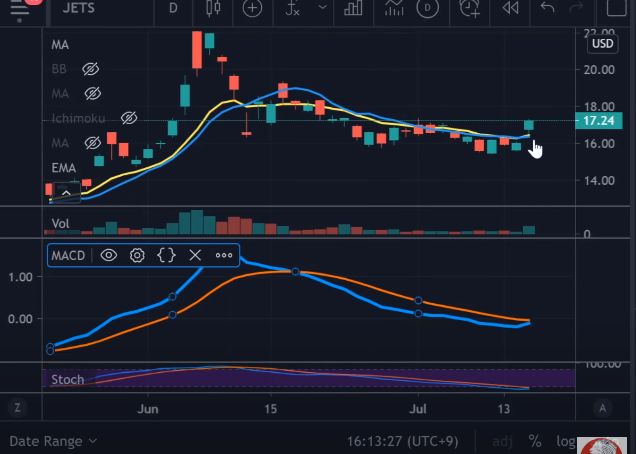Open the indicator templates icon
Screen dimensions: 636x454
[394, 8]
